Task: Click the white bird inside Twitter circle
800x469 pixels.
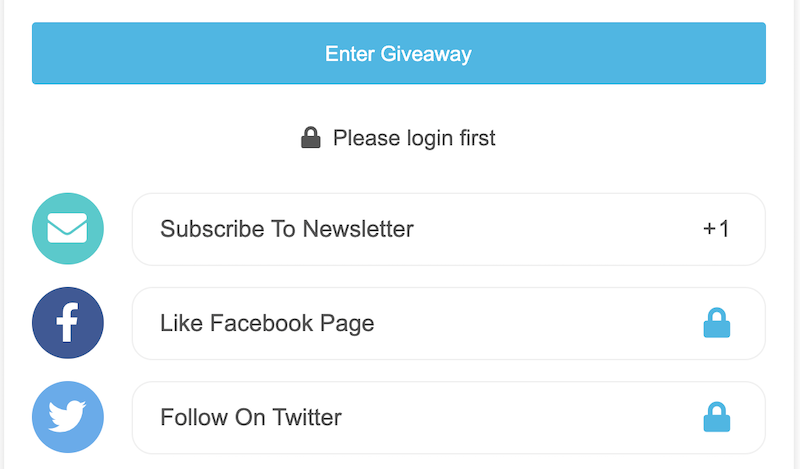Action: tap(67, 416)
